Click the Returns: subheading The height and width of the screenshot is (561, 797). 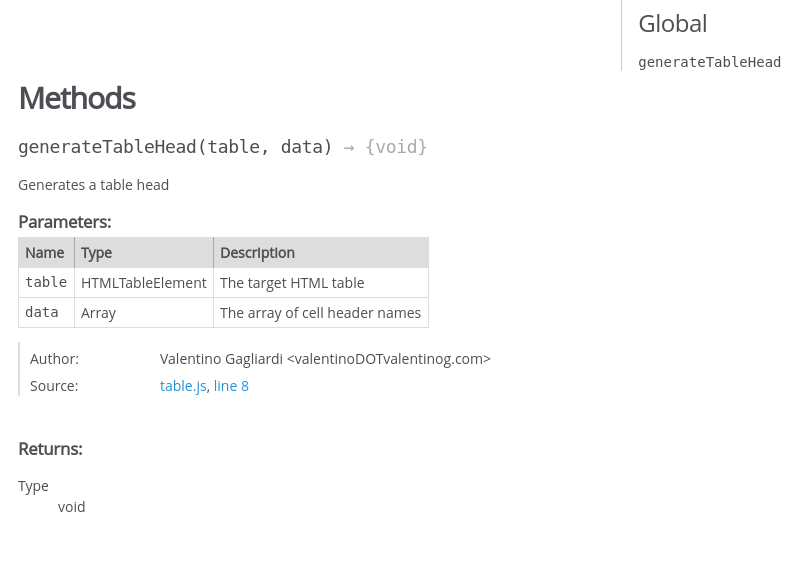(50, 449)
